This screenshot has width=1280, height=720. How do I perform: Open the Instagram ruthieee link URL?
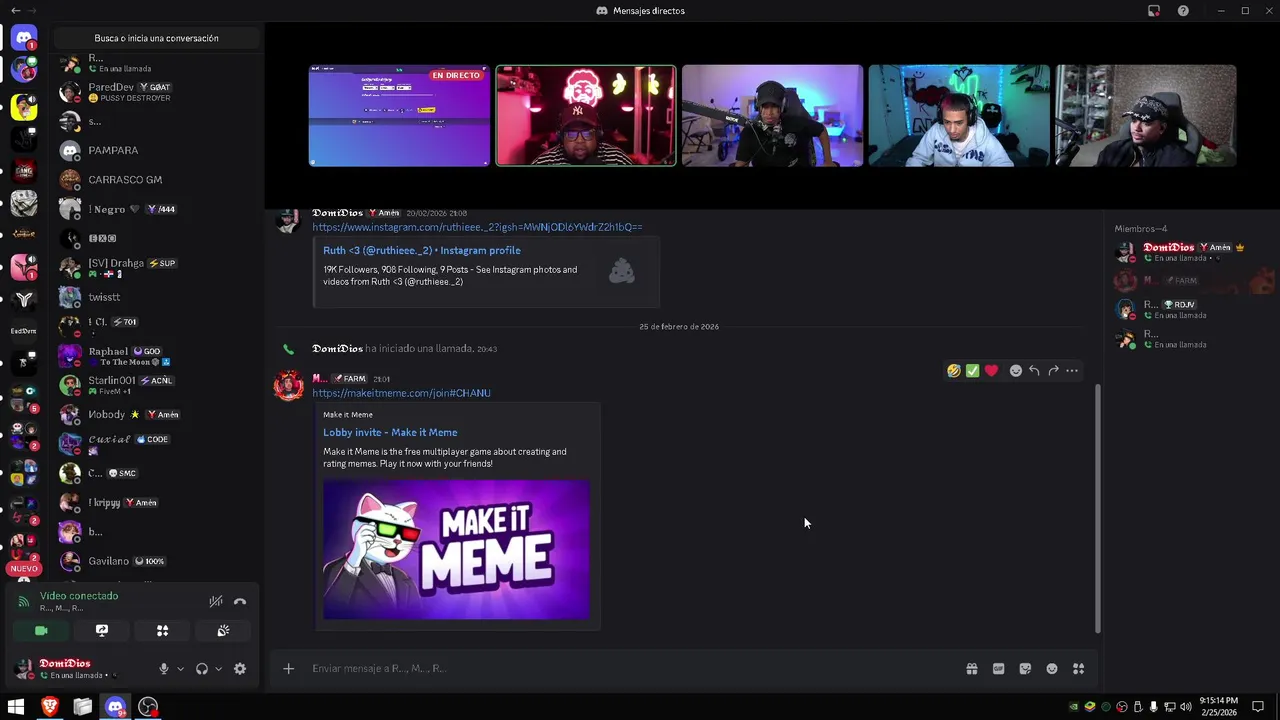(x=477, y=227)
